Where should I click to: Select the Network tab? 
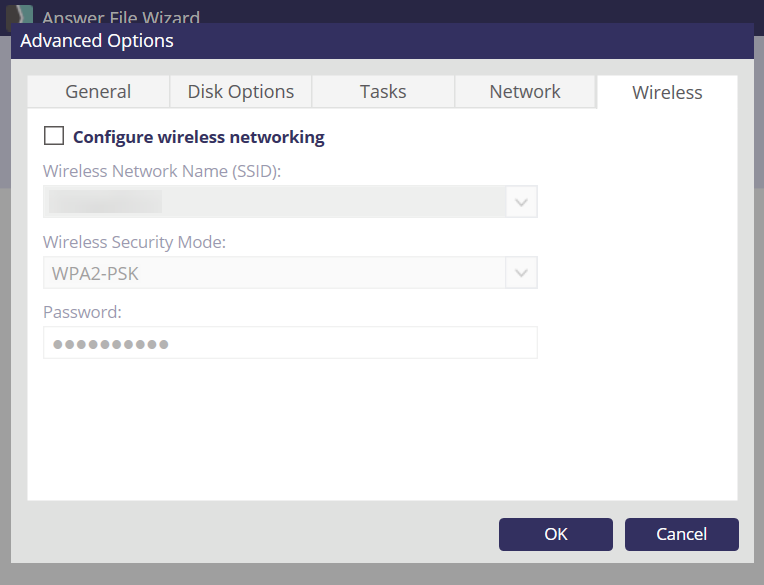coord(525,91)
